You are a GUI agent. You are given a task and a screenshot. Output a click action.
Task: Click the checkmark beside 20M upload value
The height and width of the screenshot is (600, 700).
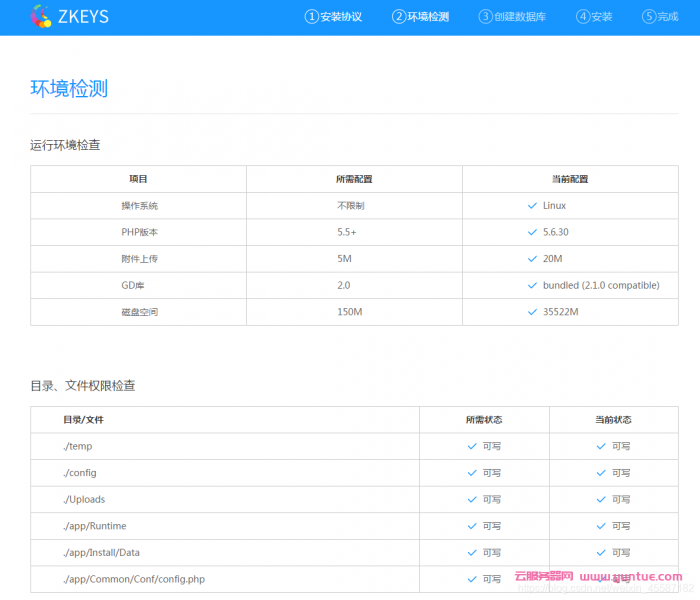[x=532, y=259]
